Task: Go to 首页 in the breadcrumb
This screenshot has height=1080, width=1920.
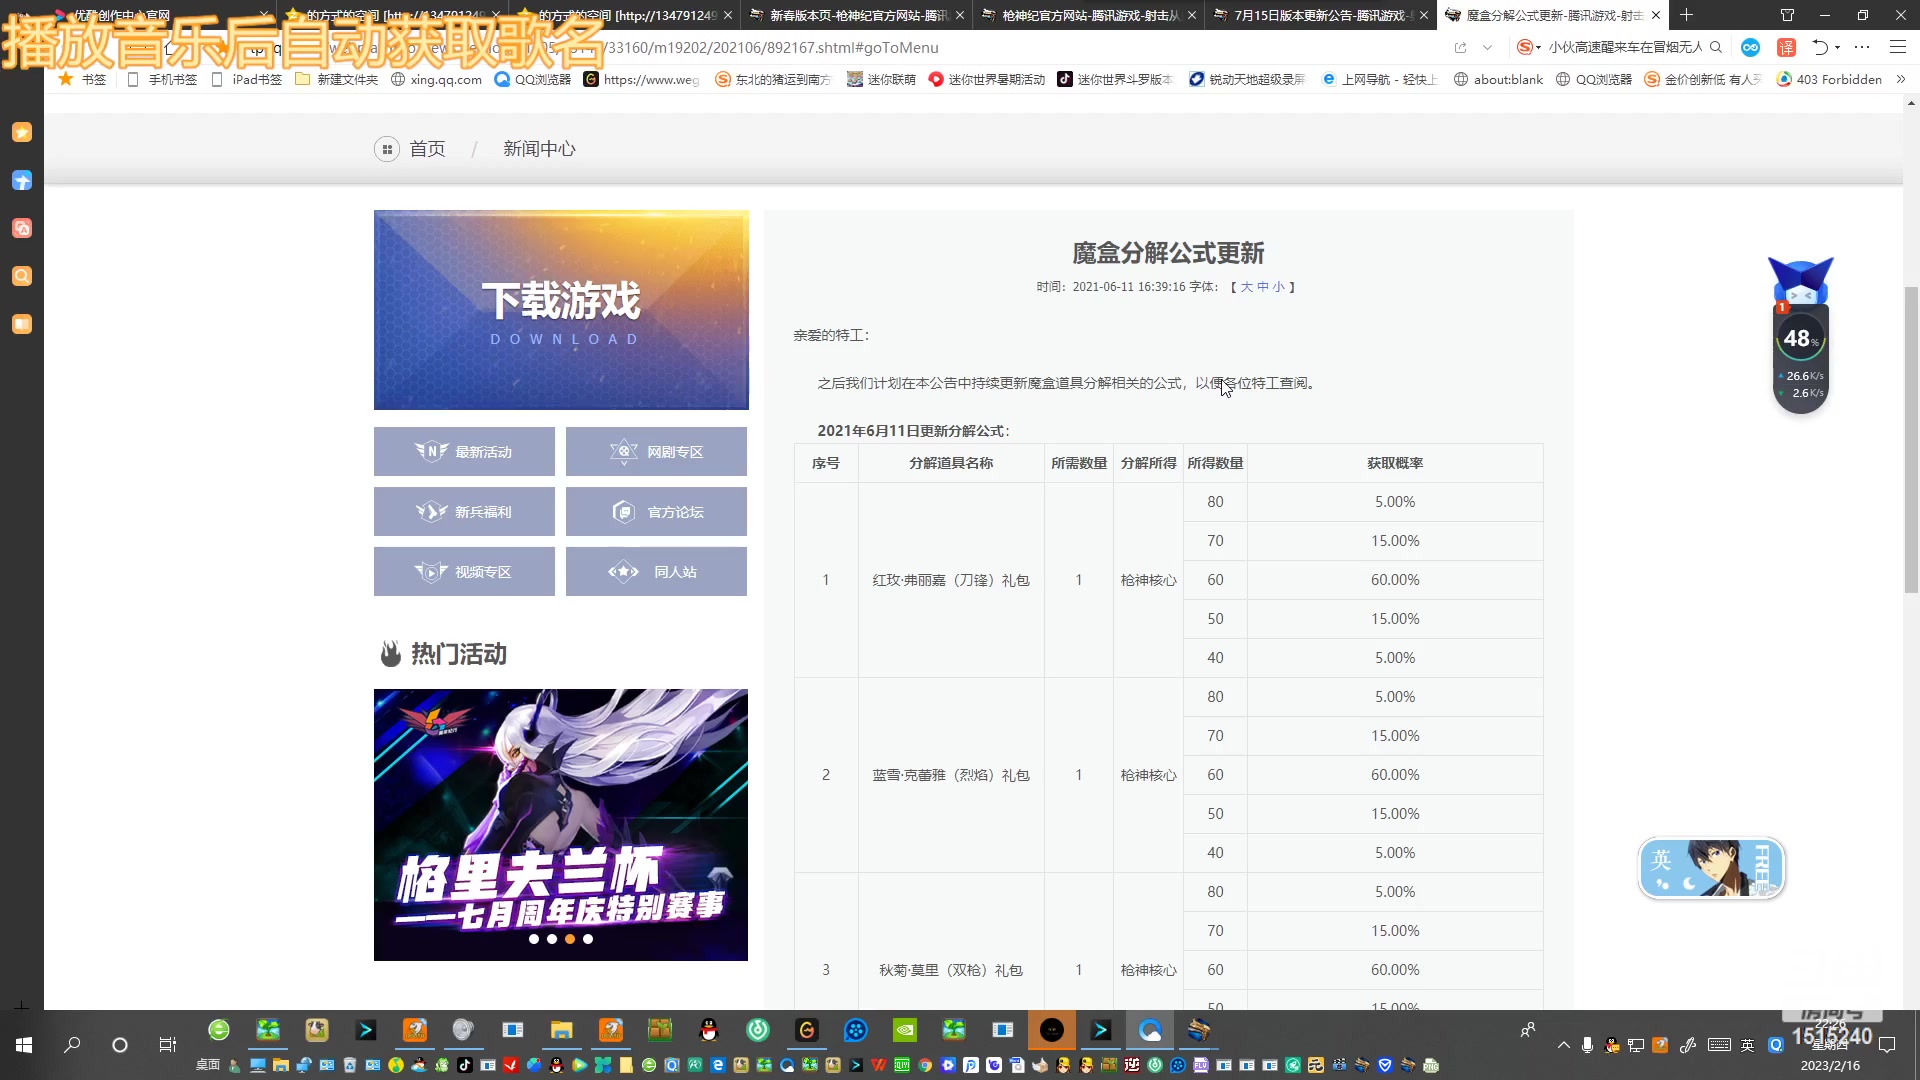Action: [427, 149]
